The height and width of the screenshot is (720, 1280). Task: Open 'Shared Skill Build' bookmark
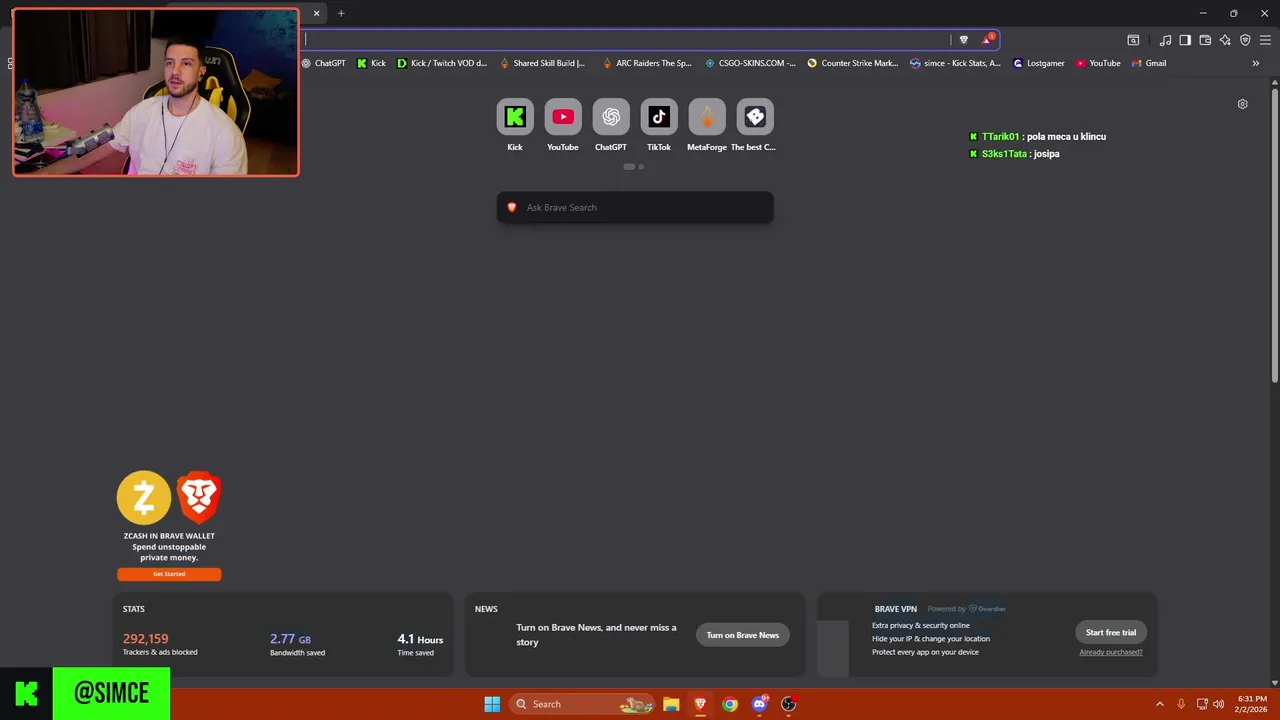tap(542, 63)
